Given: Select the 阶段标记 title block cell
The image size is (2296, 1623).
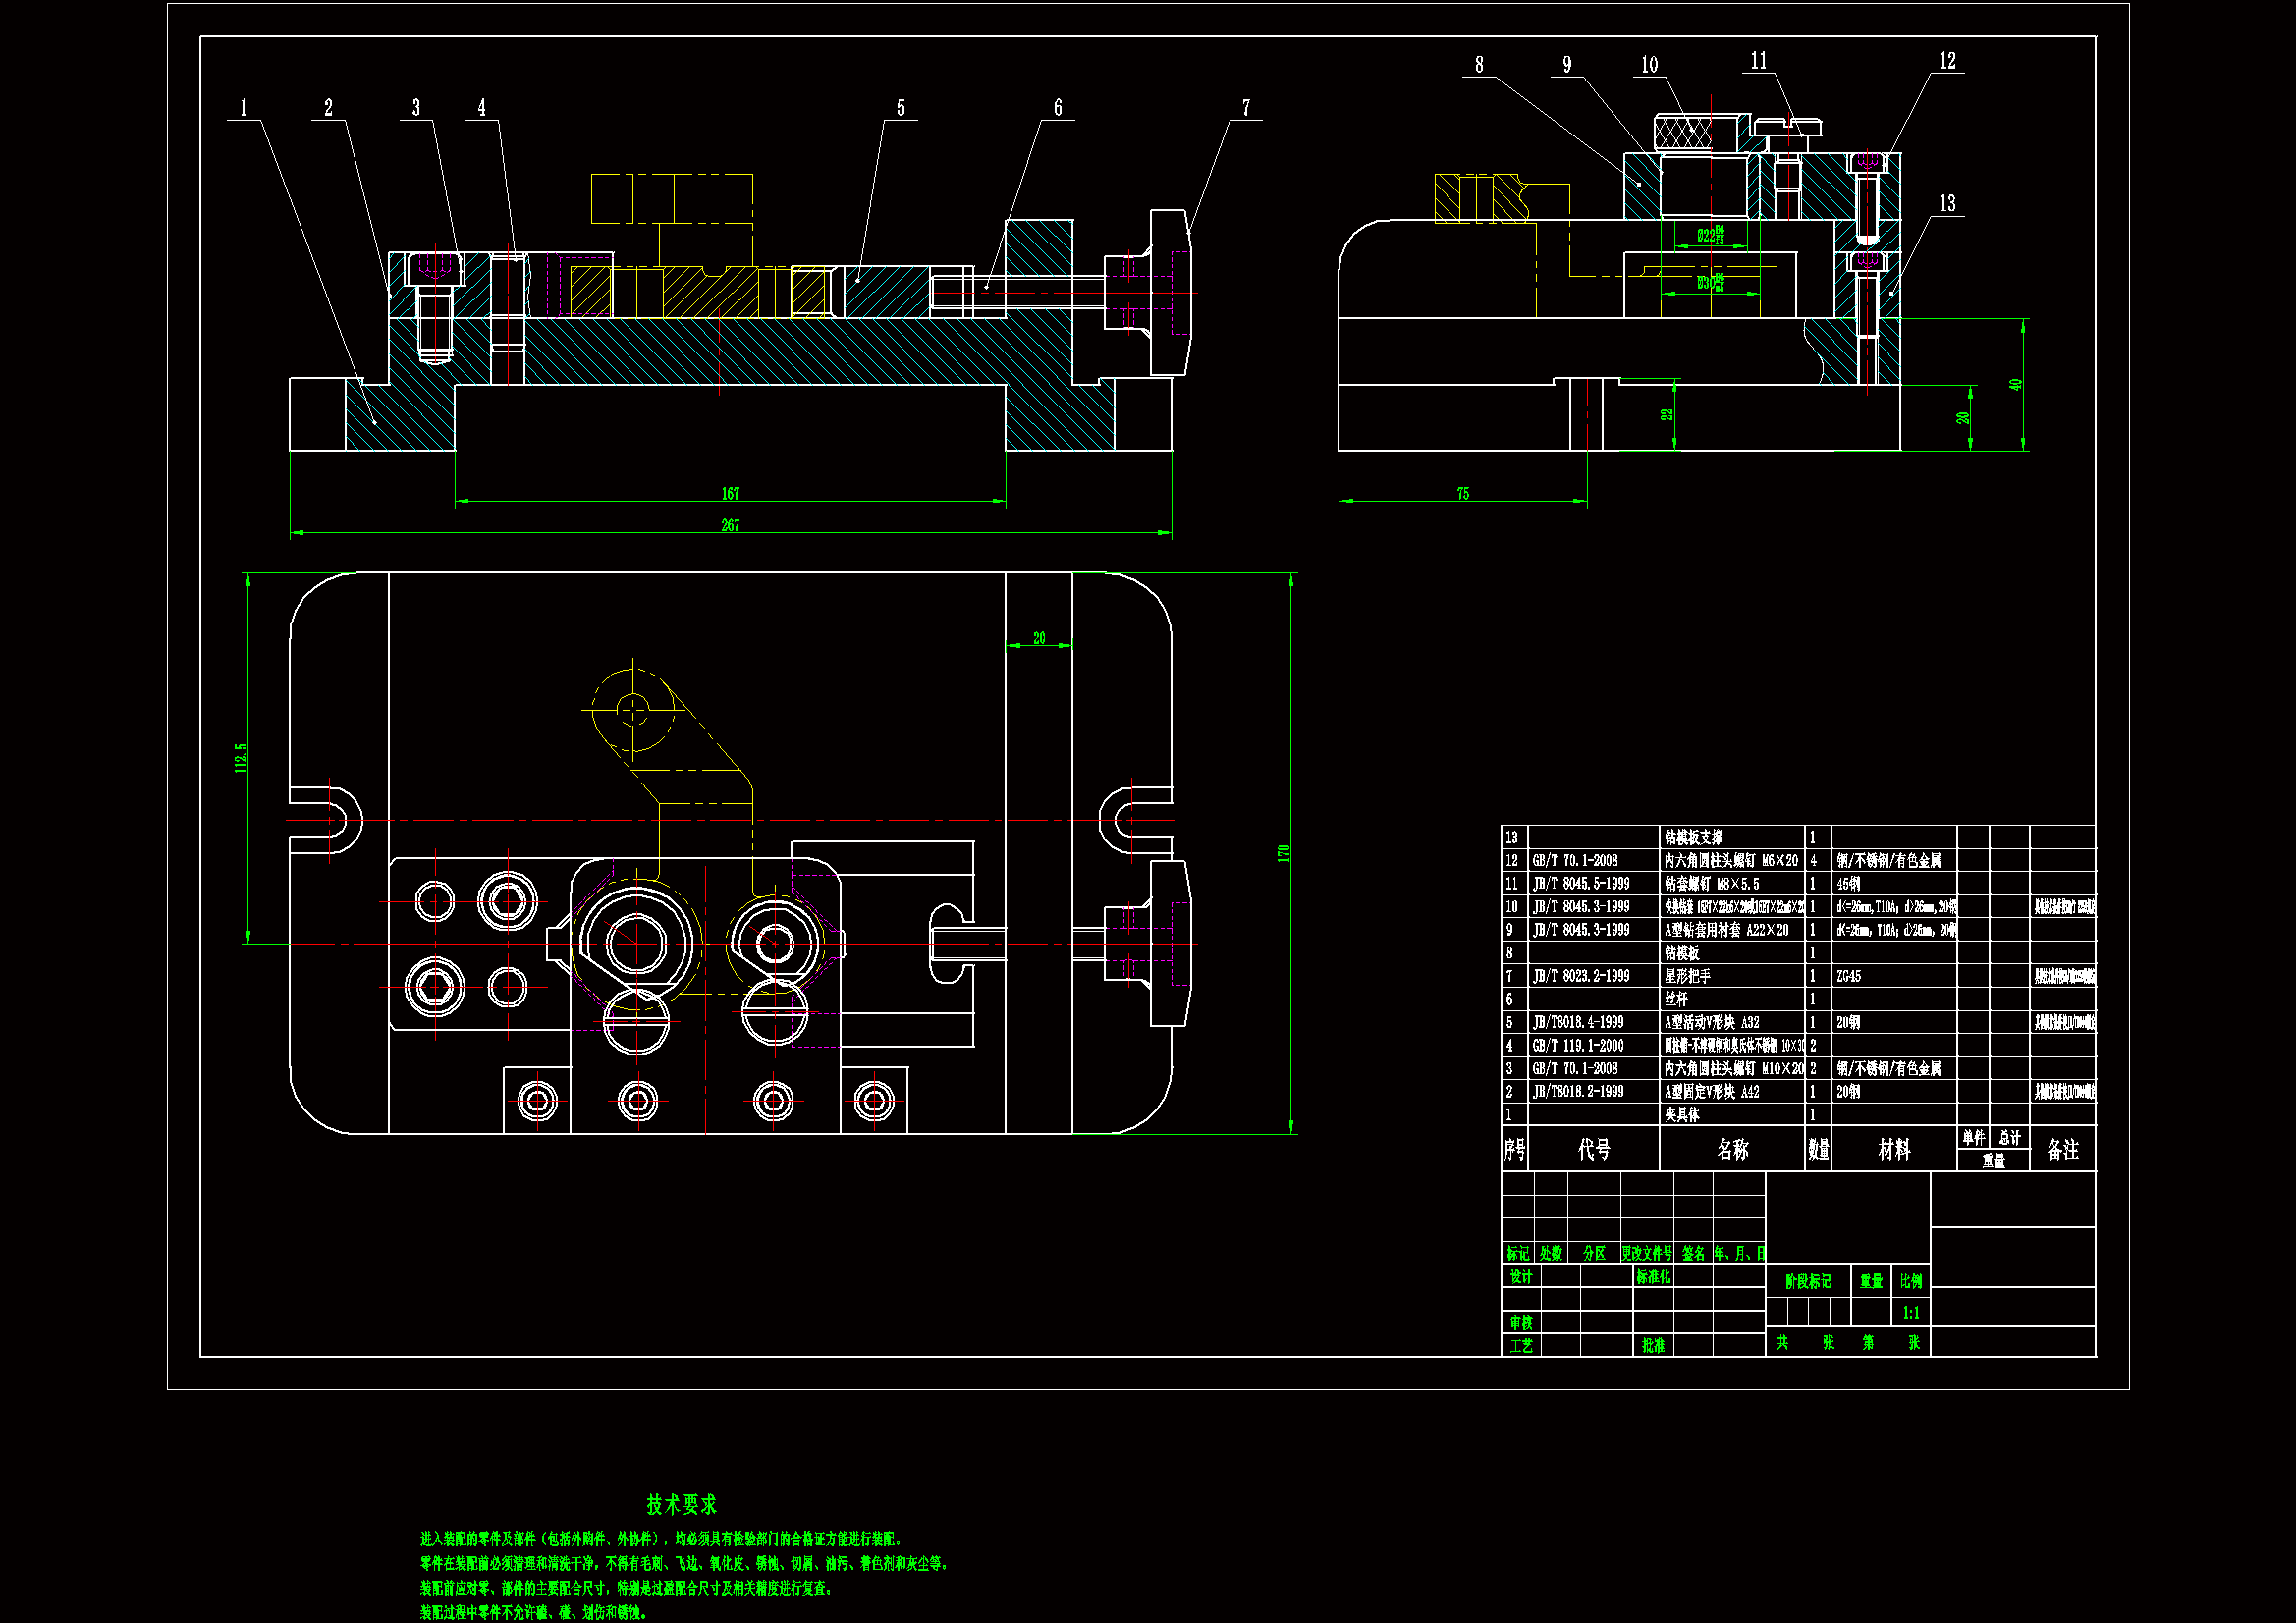Looking at the screenshot, I should pos(1807,1282).
